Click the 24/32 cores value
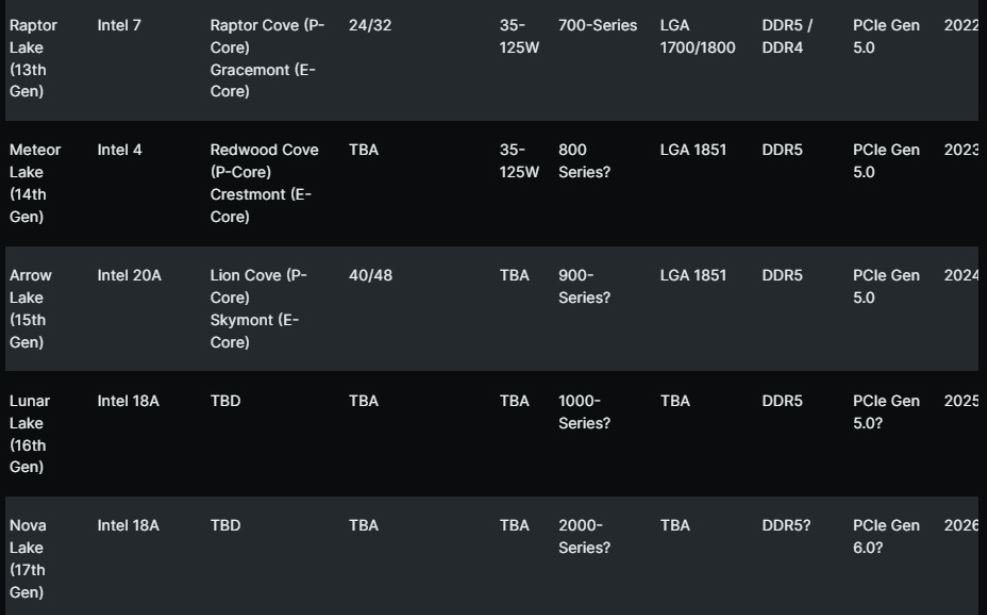This screenshot has height=615, width=987. pyautogui.click(x=370, y=25)
